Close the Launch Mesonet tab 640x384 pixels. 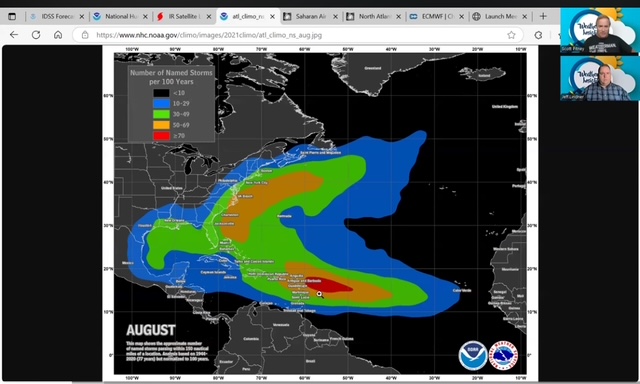tap(524, 17)
